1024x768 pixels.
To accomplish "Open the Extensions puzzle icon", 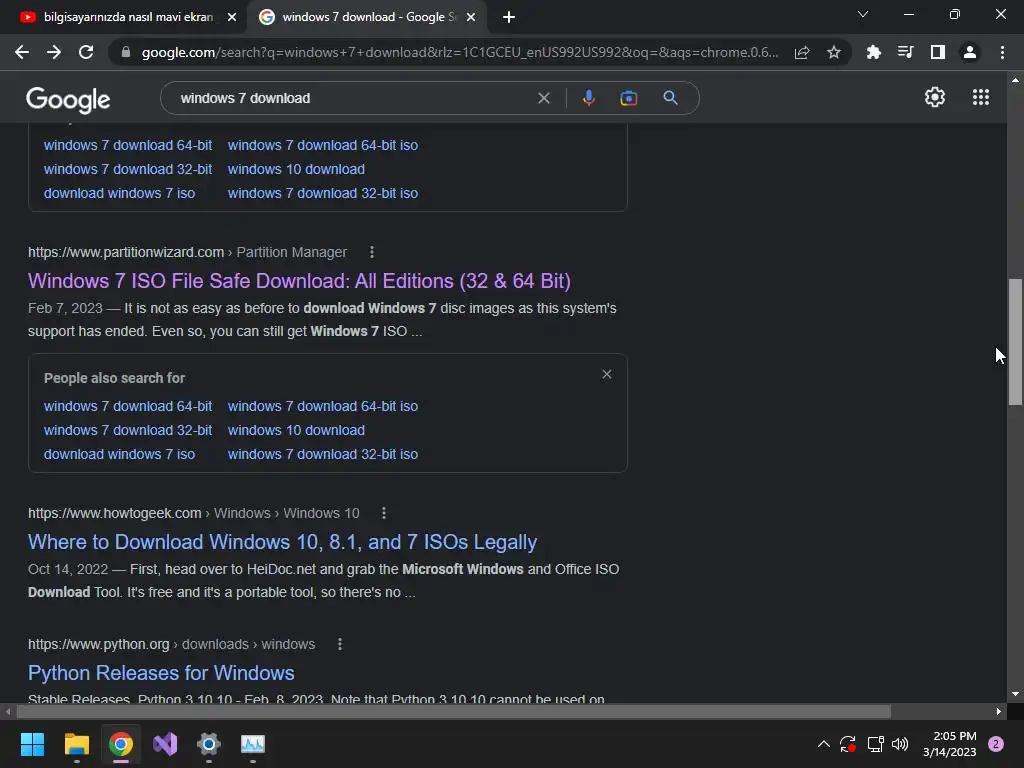I will pyautogui.click(x=873, y=52).
